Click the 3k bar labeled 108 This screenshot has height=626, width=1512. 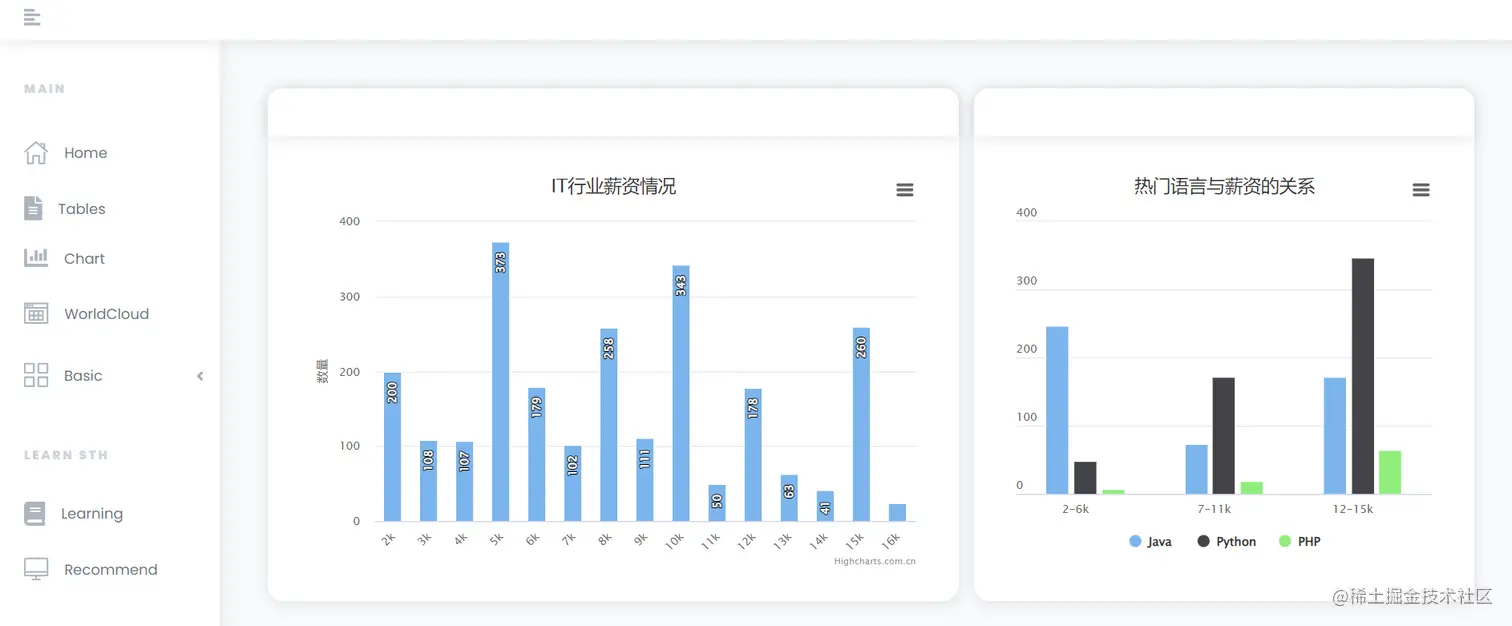[428, 481]
